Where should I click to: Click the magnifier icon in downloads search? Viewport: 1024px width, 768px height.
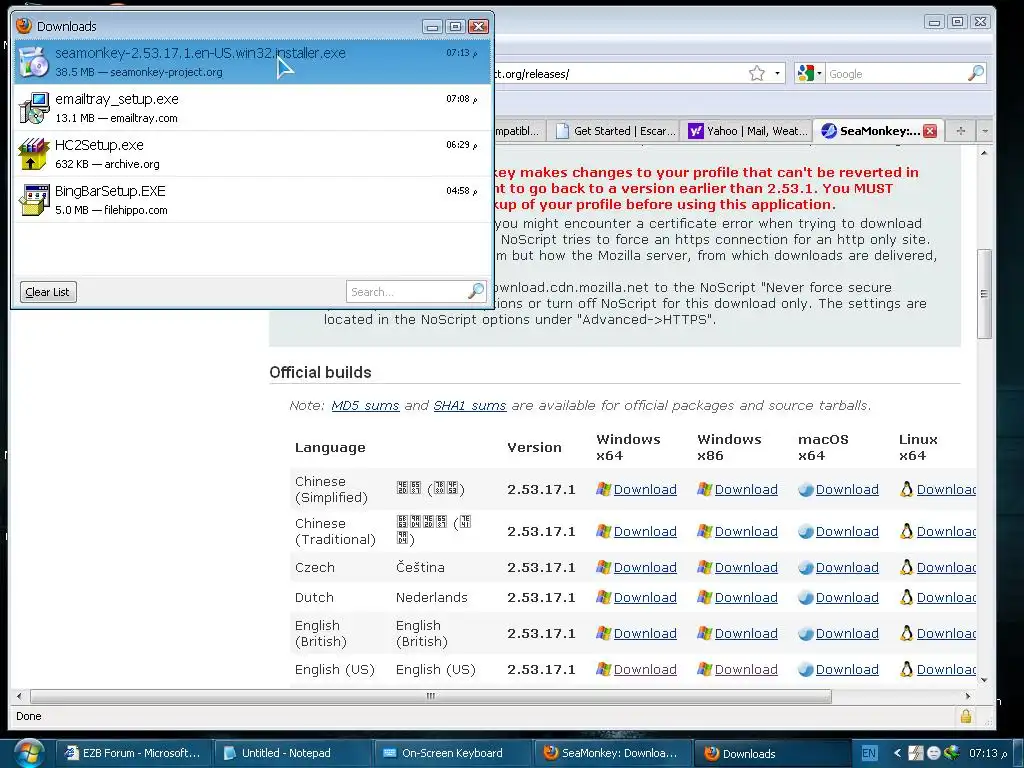click(476, 291)
